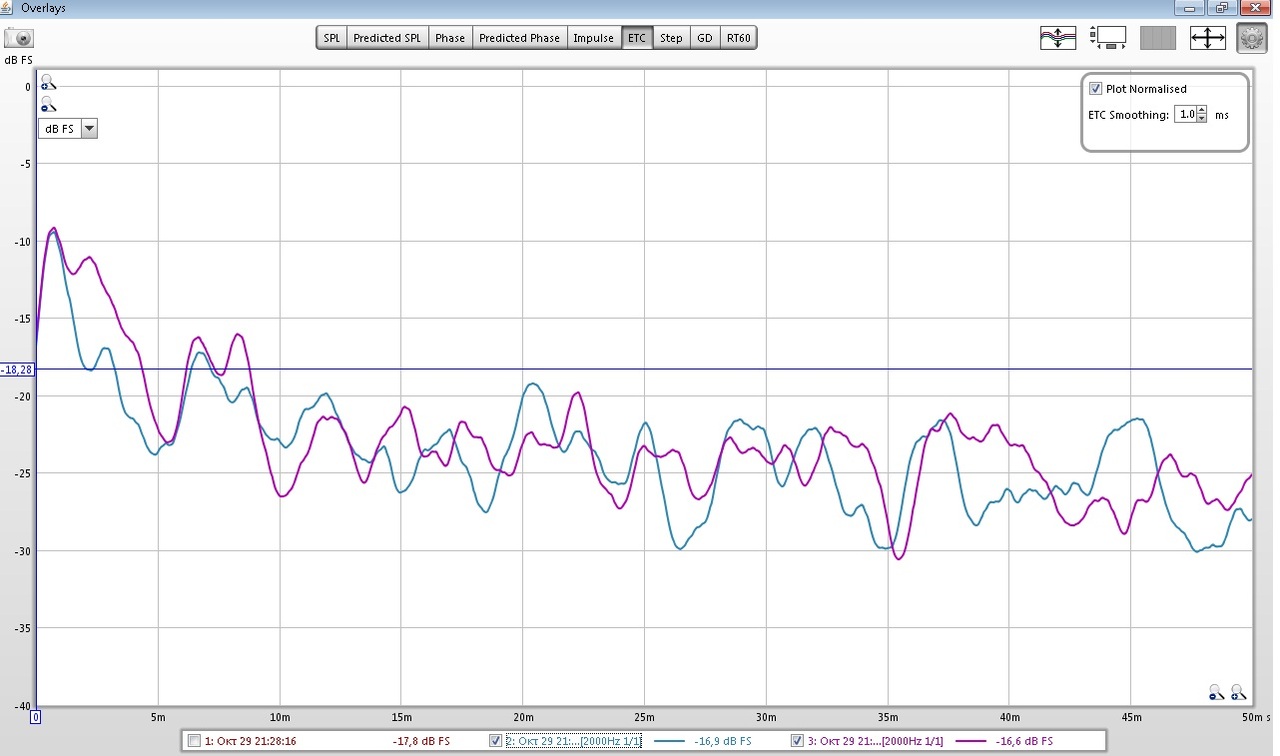Click the vertical zoom-out magnifier icon
Viewport: 1280px width, 756px height.
[x=48, y=105]
